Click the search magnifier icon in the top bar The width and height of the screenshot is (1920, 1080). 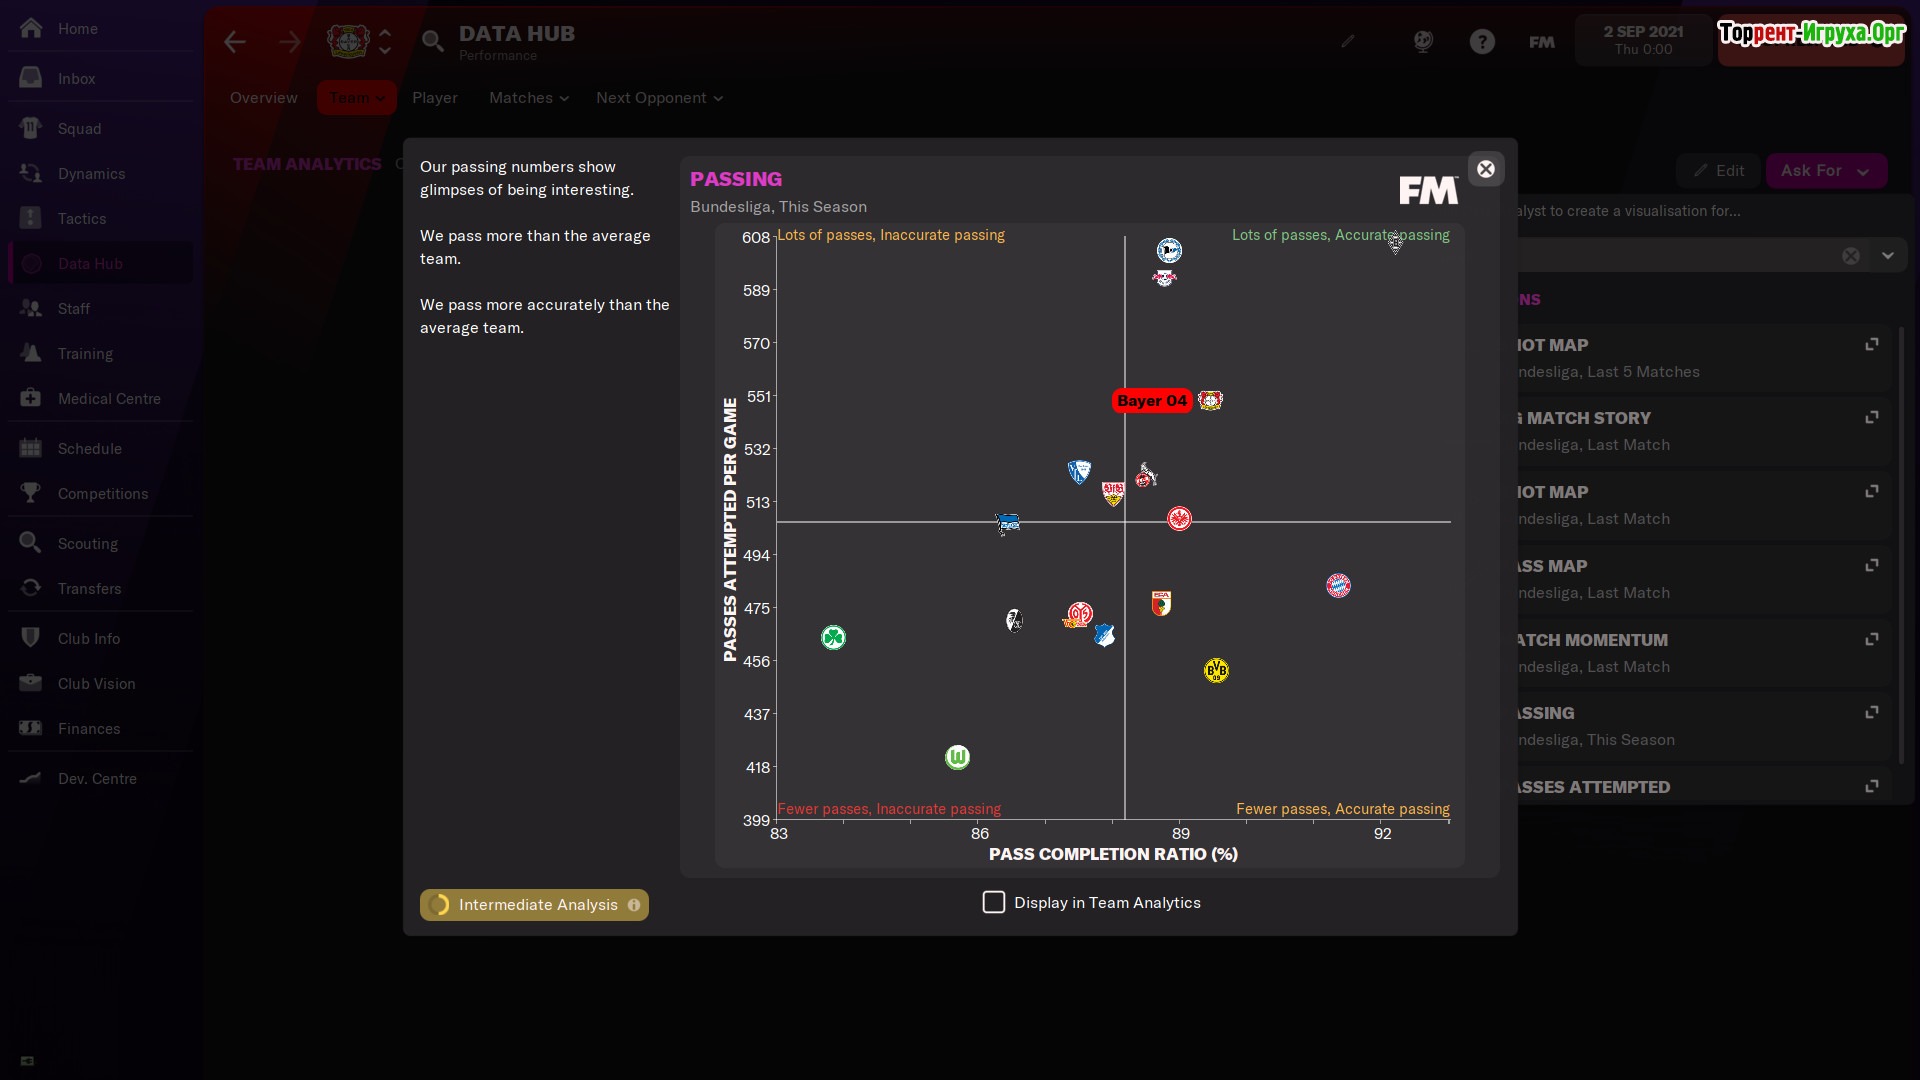(432, 41)
